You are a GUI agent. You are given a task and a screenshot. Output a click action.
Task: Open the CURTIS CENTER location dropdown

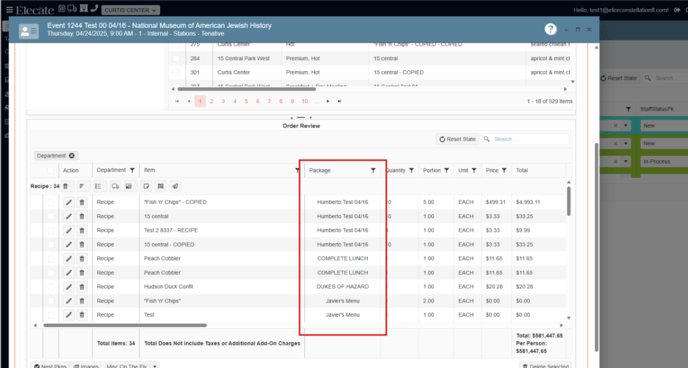[130, 10]
